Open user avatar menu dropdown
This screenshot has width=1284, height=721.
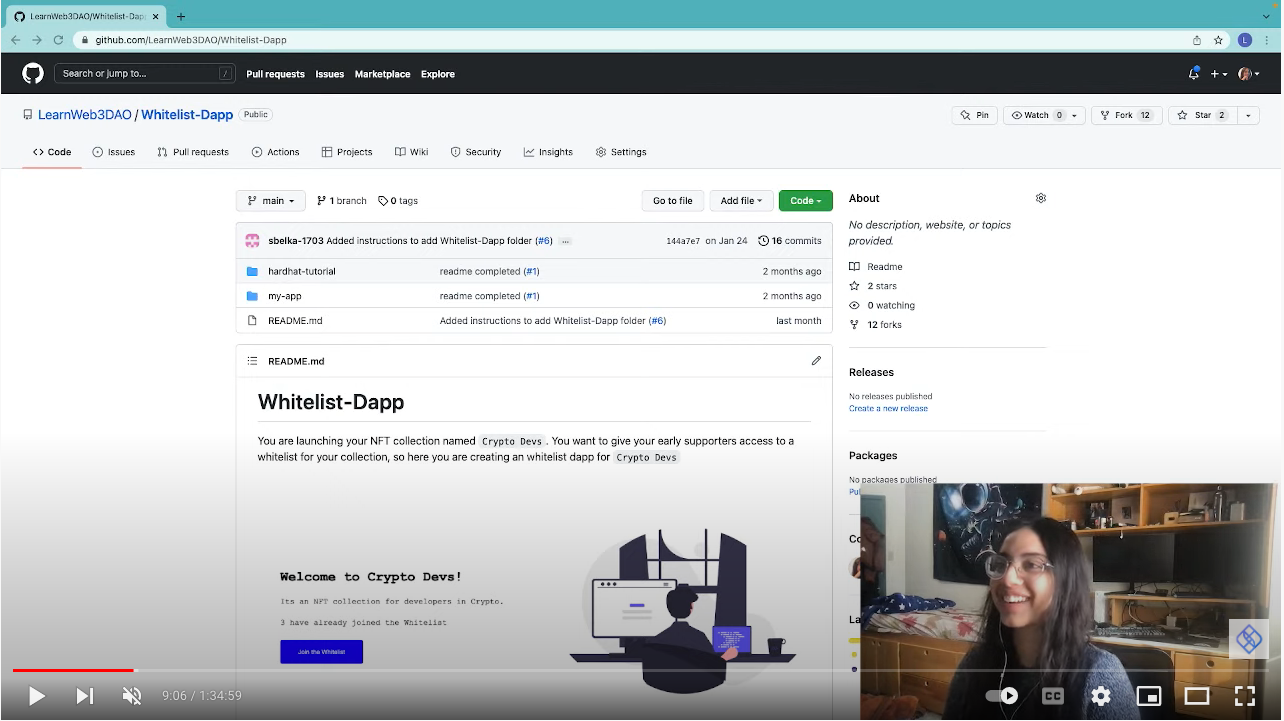[x=1249, y=74]
